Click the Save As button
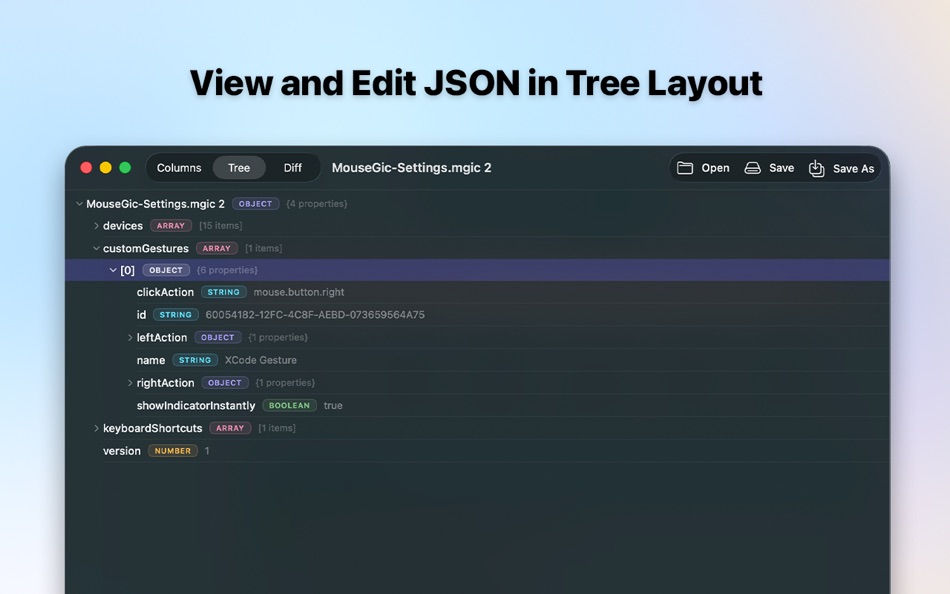 (x=852, y=168)
